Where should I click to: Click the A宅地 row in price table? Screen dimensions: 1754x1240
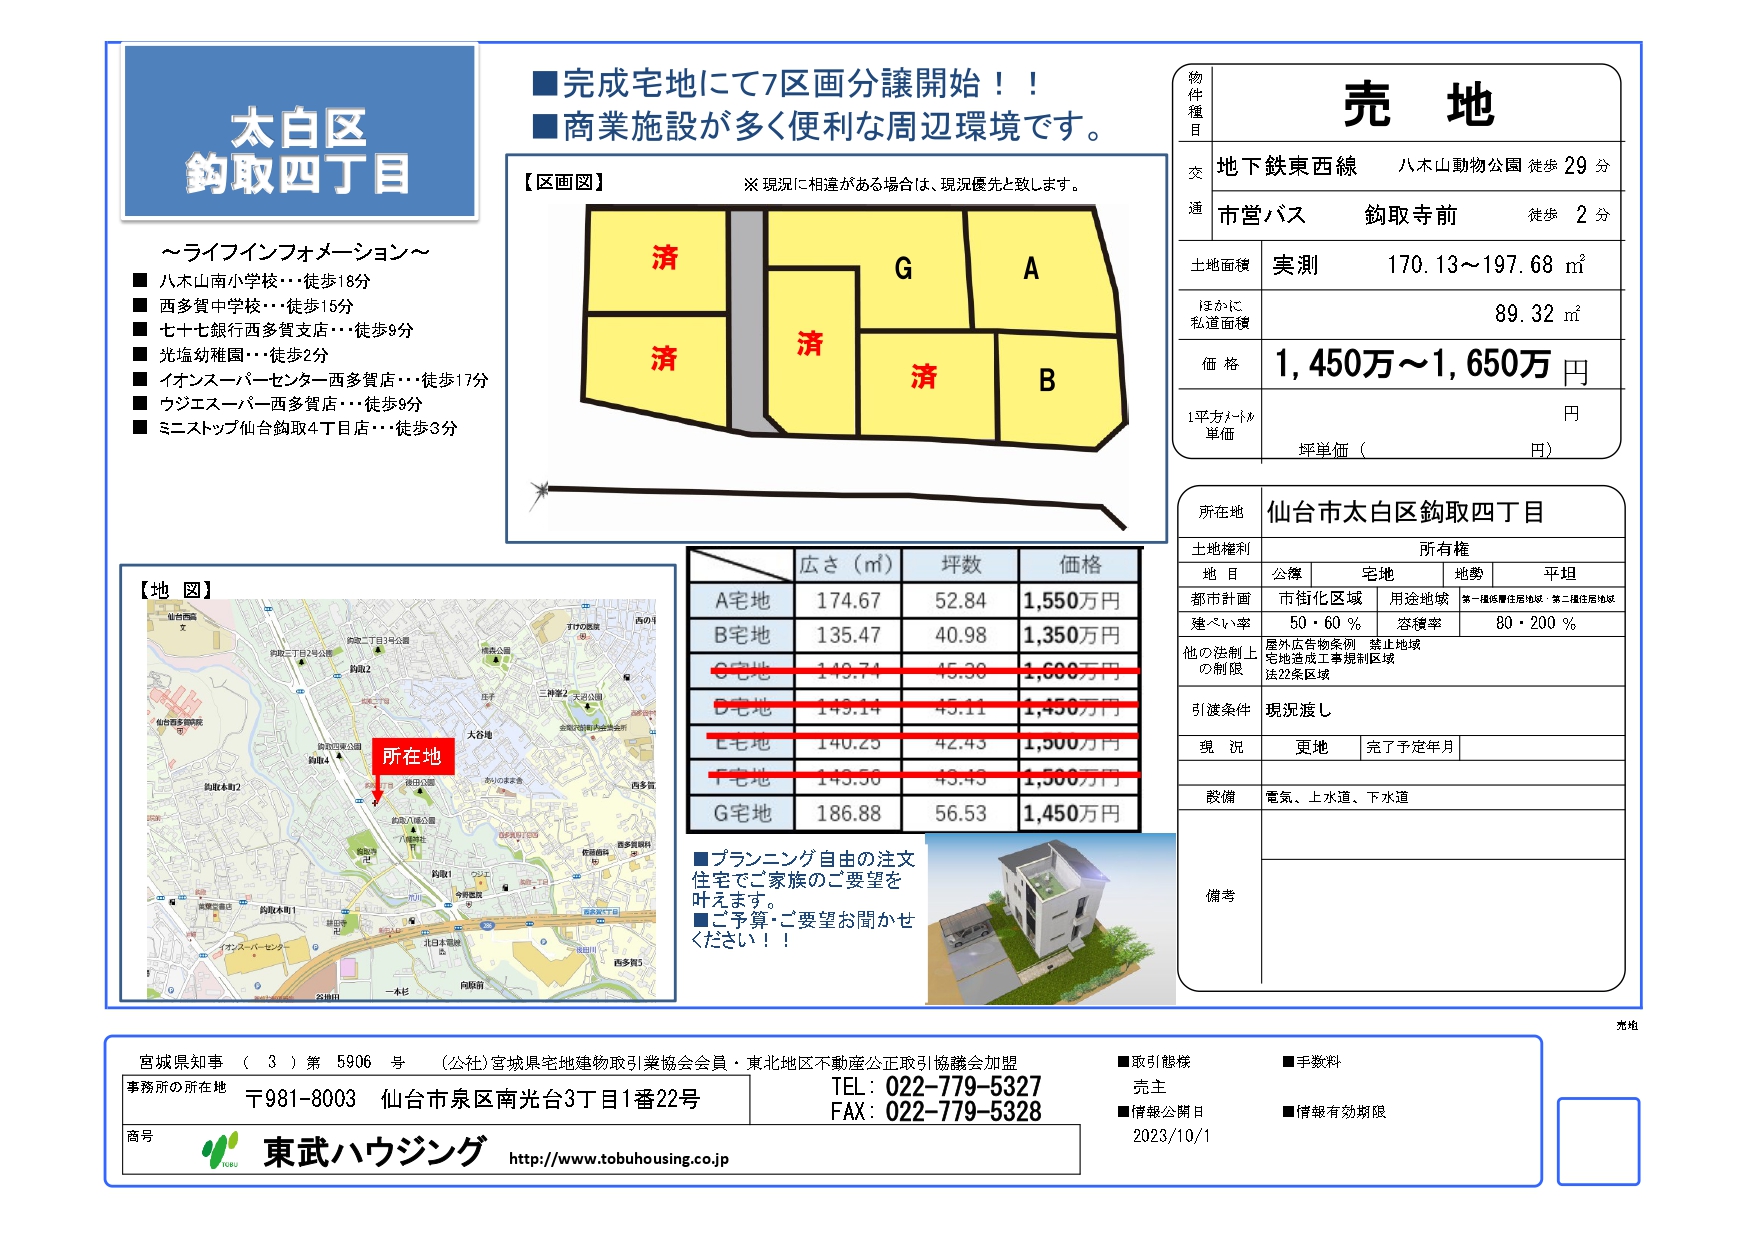pyautogui.click(x=742, y=600)
